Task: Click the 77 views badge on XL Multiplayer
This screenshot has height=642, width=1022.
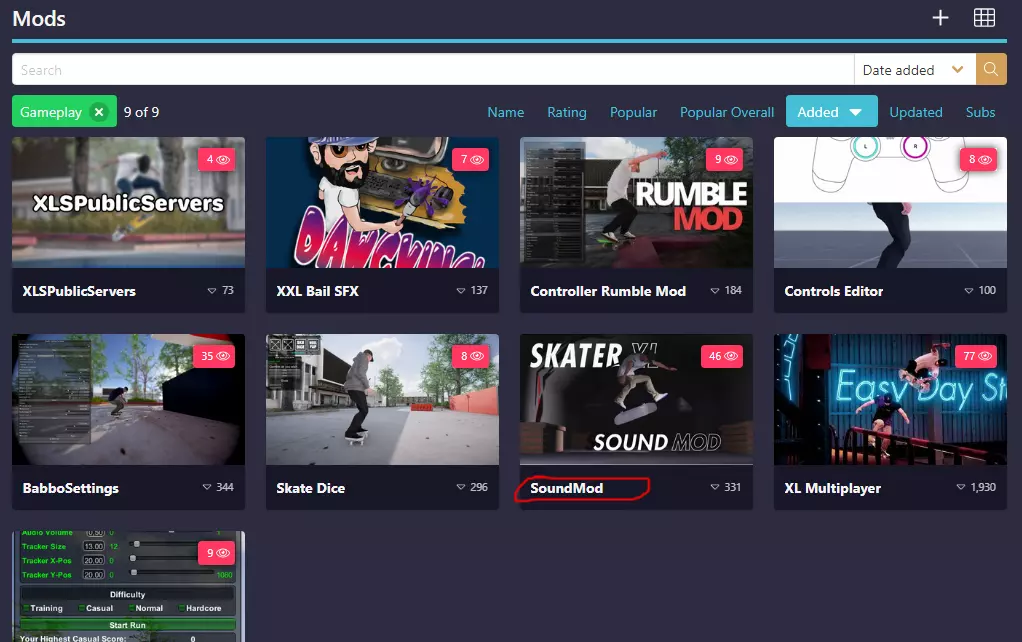Action: [x=976, y=357]
